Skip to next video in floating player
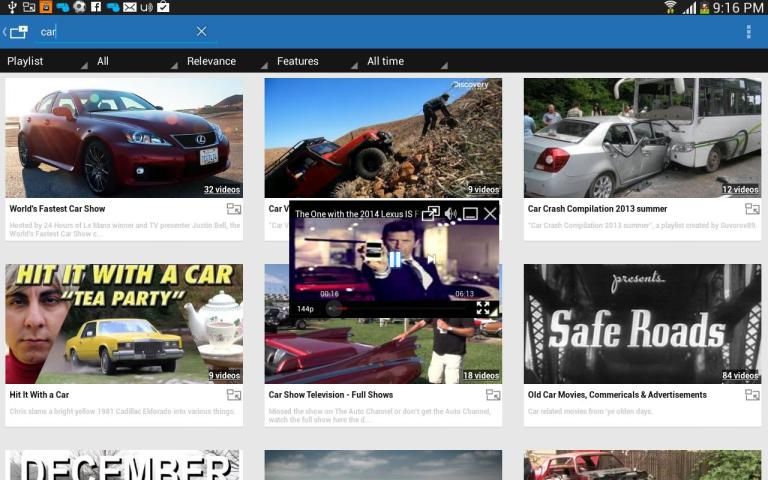The width and height of the screenshot is (768, 480). click(431, 260)
